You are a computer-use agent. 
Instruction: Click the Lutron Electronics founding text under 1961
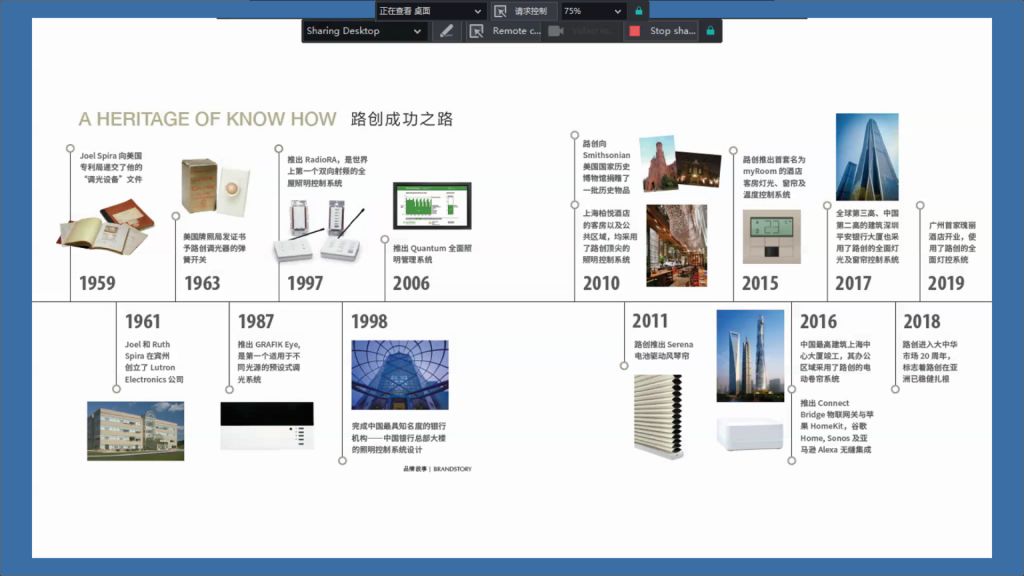click(x=154, y=362)
